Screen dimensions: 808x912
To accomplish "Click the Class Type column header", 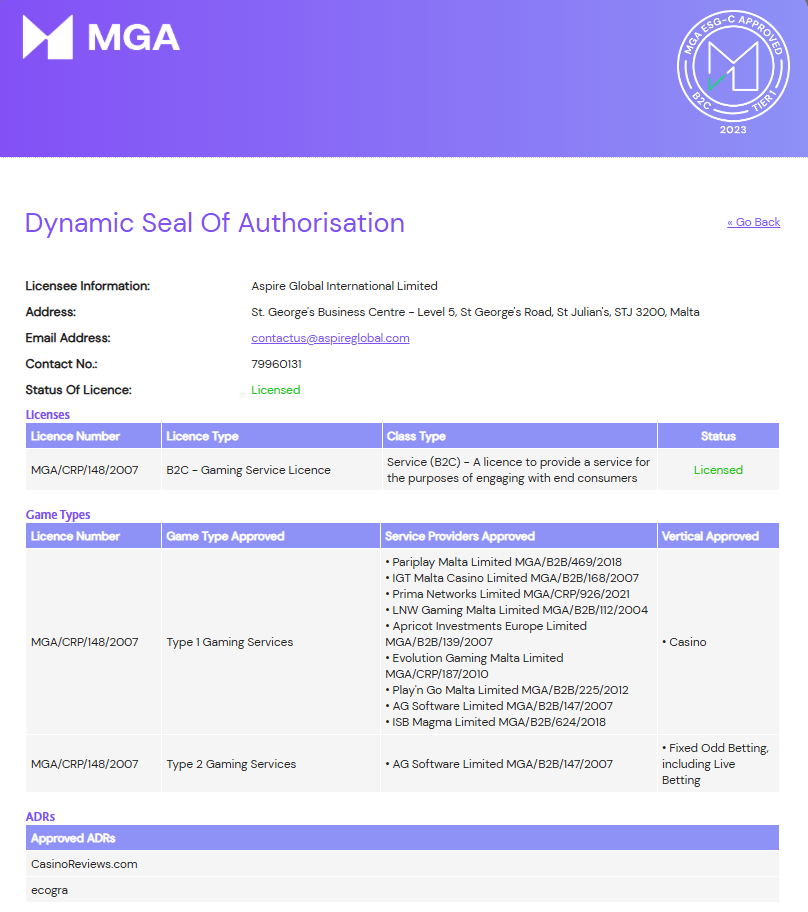I will [x=519, y=436].
